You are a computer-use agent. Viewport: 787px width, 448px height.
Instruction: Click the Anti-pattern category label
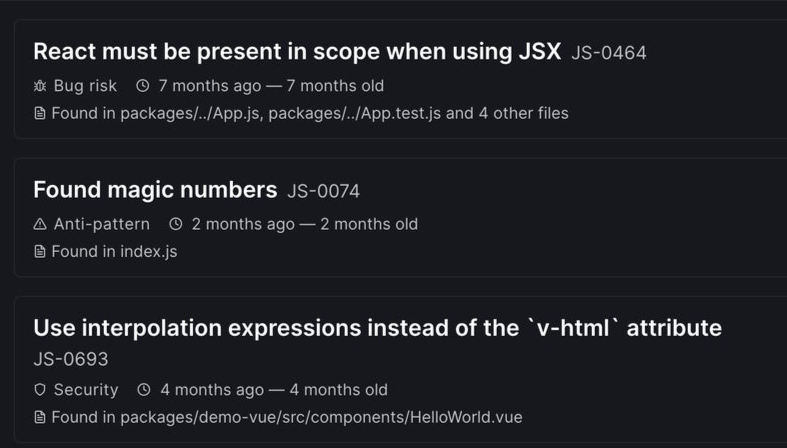coord(101,224)
